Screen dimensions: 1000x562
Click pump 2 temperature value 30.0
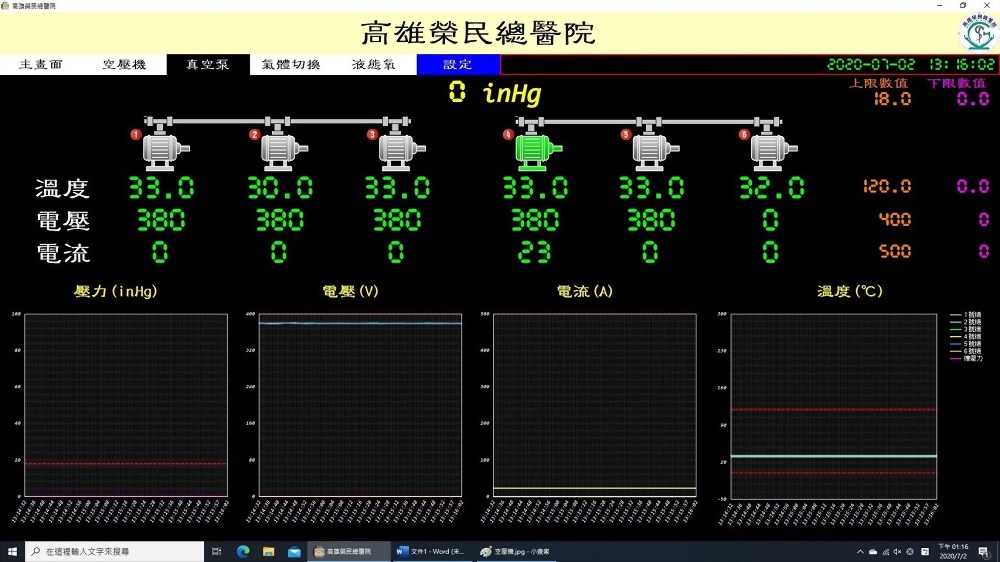(280, 188)
